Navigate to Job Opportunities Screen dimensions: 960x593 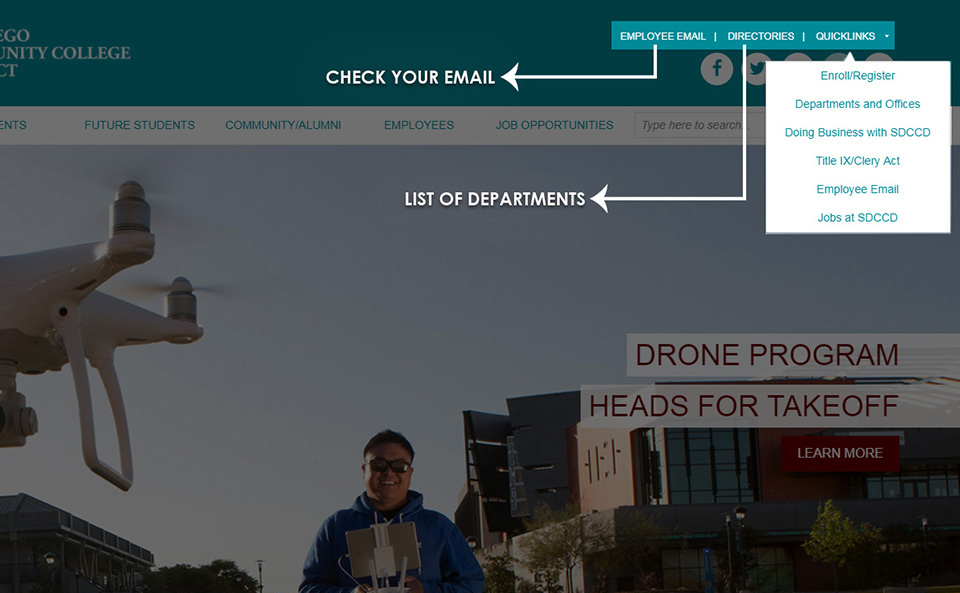pyautogui.click(x=554, y=125)
